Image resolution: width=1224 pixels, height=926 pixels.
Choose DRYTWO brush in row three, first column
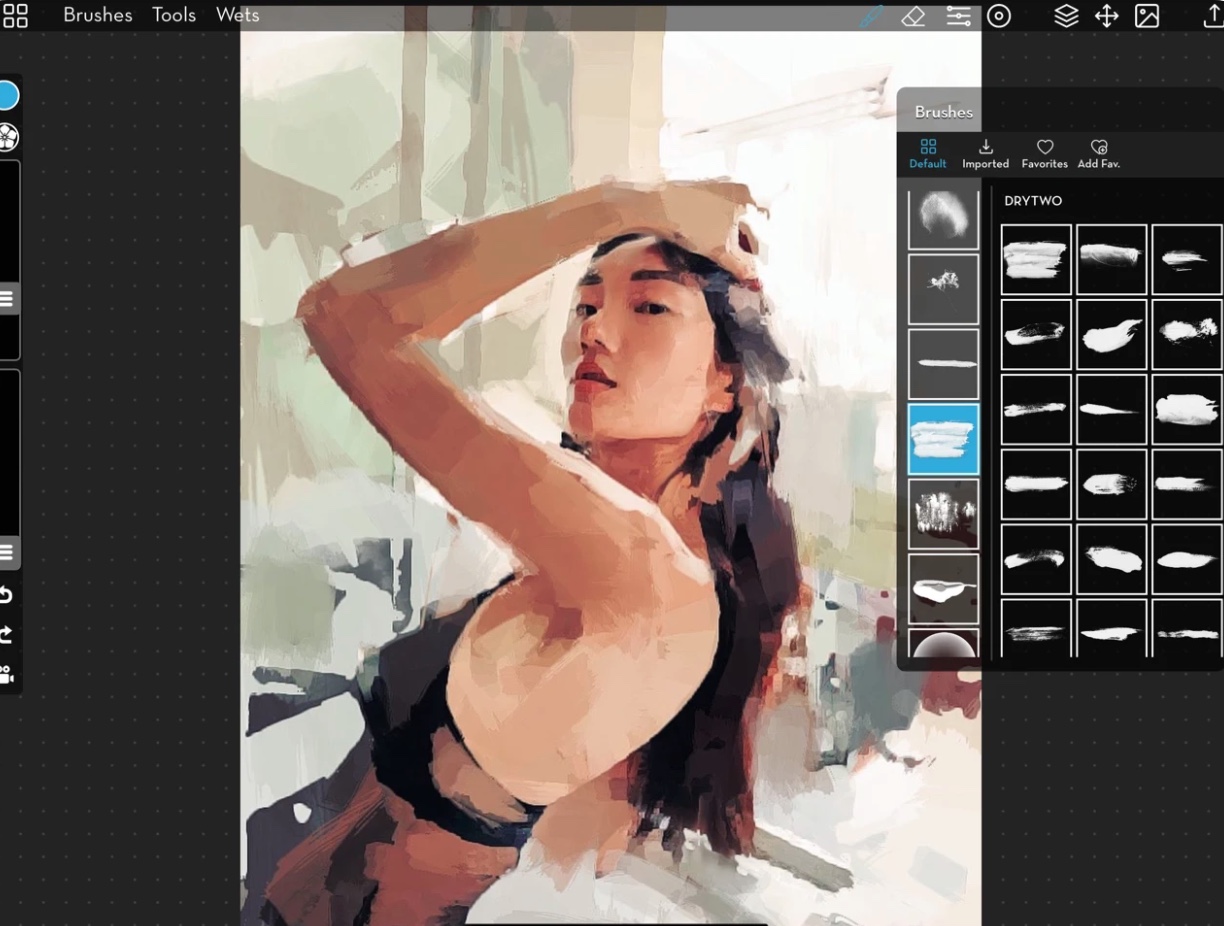[1036, 409]
